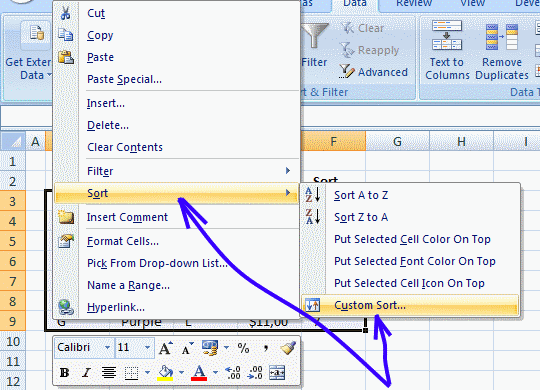Expand the Sort submenu arrow

tap(288, 193)
